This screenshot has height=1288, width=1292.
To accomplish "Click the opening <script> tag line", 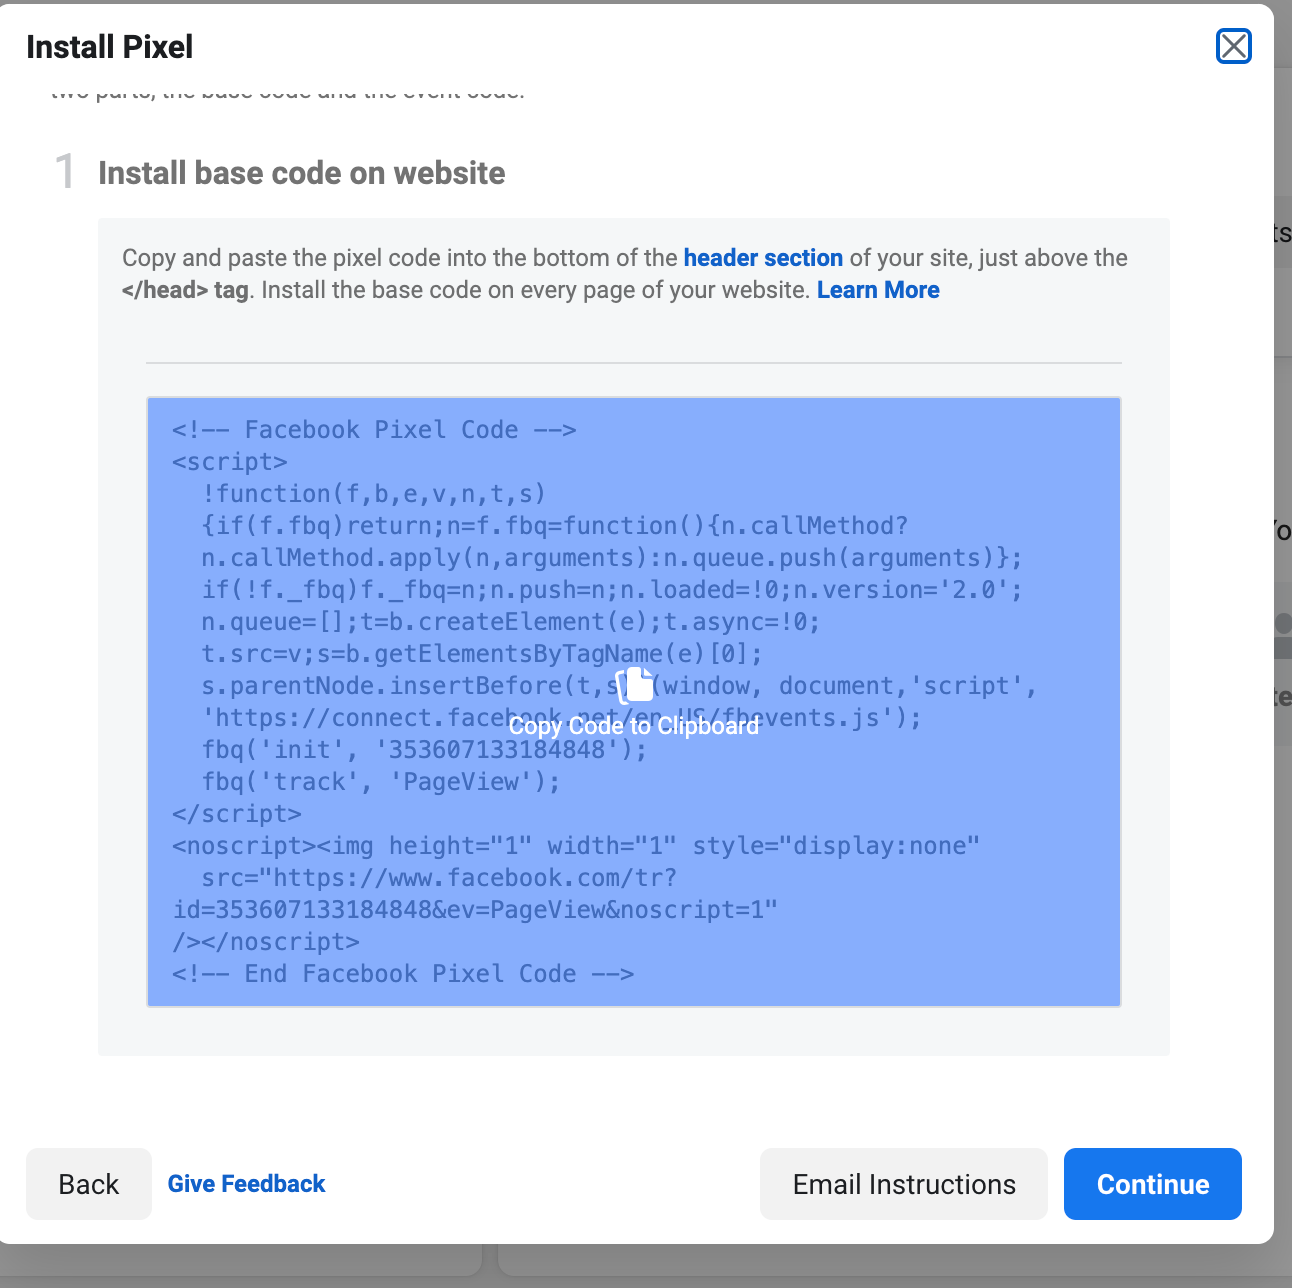I will (230, 462).
